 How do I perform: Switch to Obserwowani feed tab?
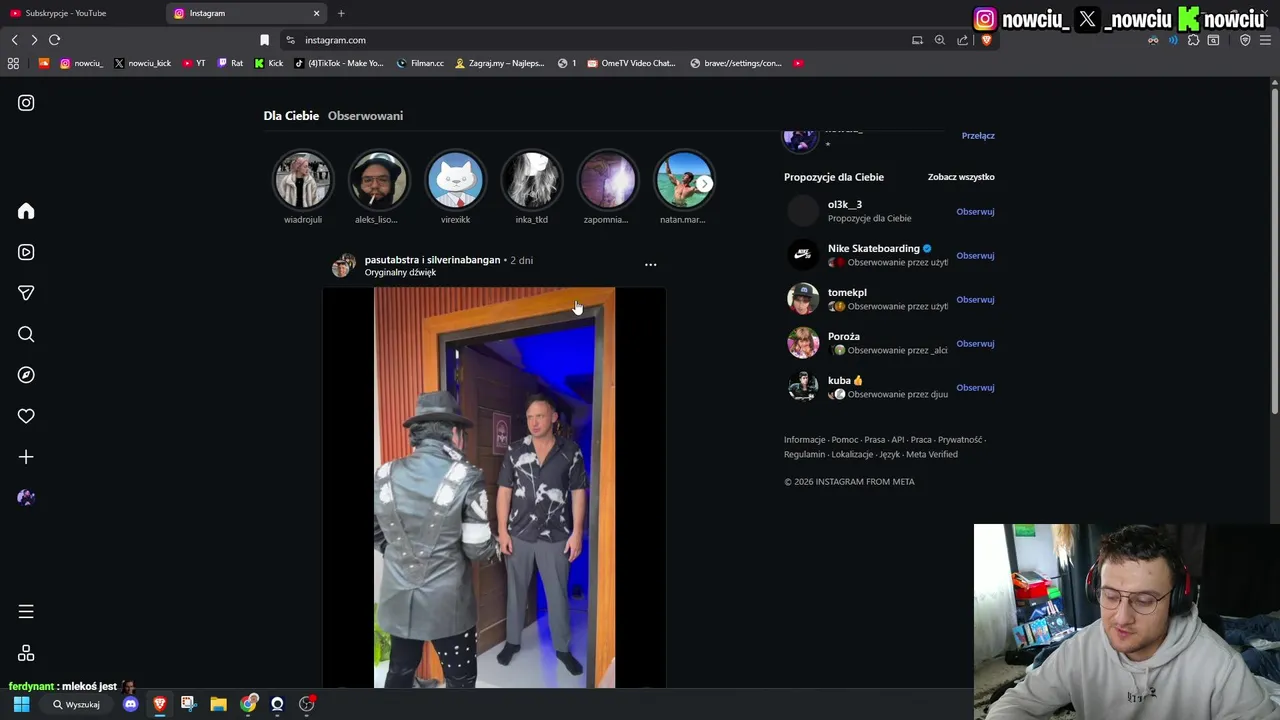tap(365, 116)
